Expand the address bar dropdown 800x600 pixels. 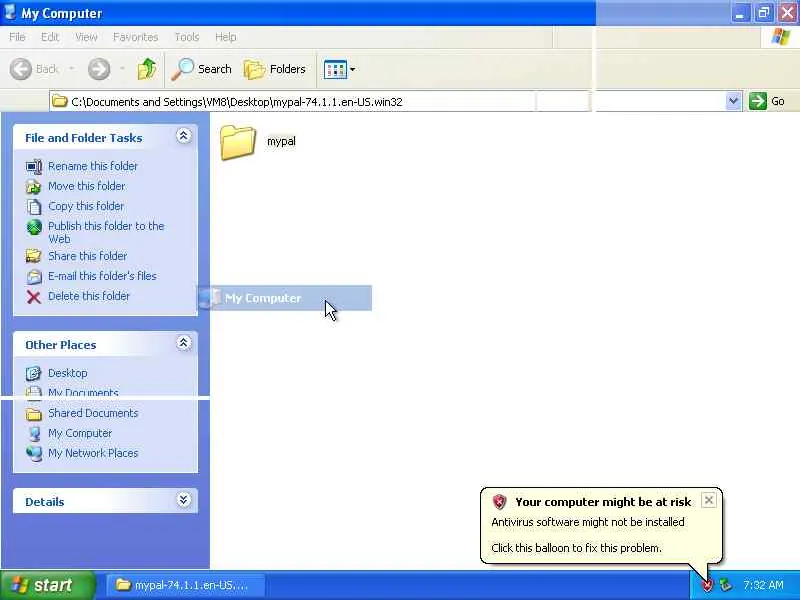click(733, 101)
